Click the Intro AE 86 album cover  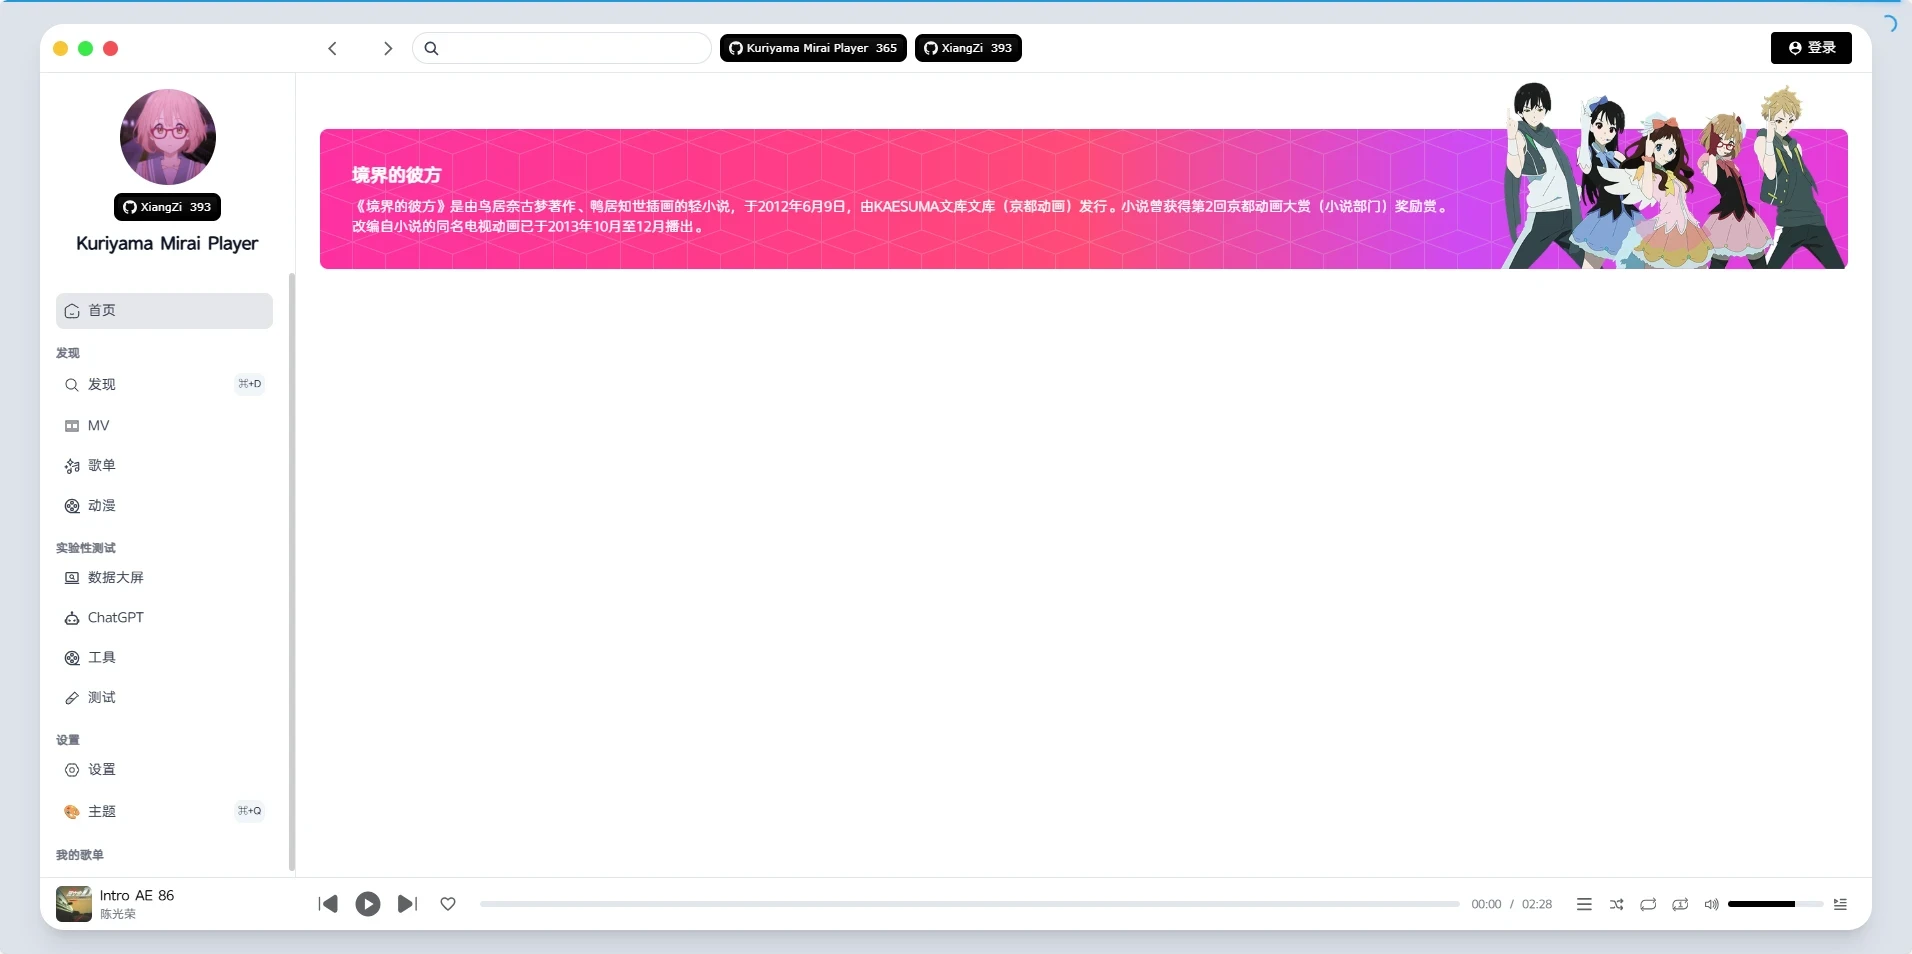74,904
